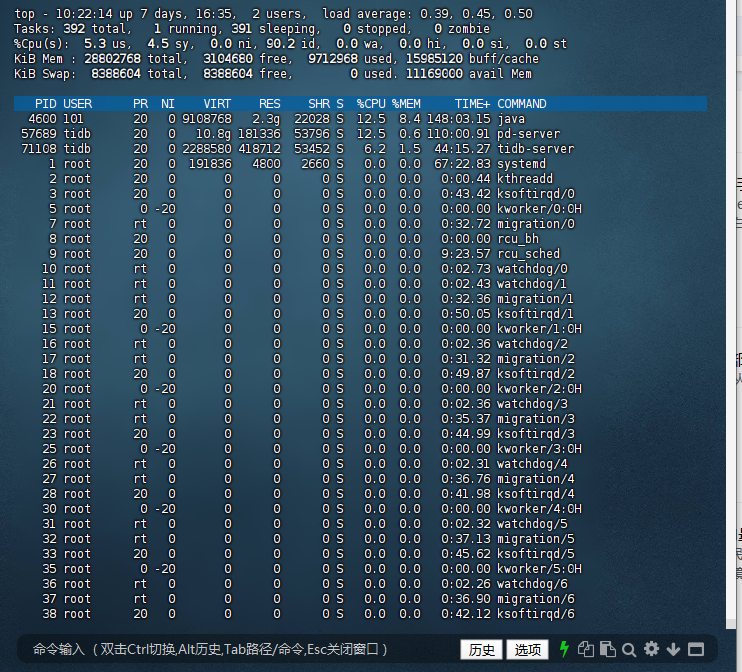Click the paste clipboard icon
This screenshot has height=672, width=742.
[x=608, y=649]
